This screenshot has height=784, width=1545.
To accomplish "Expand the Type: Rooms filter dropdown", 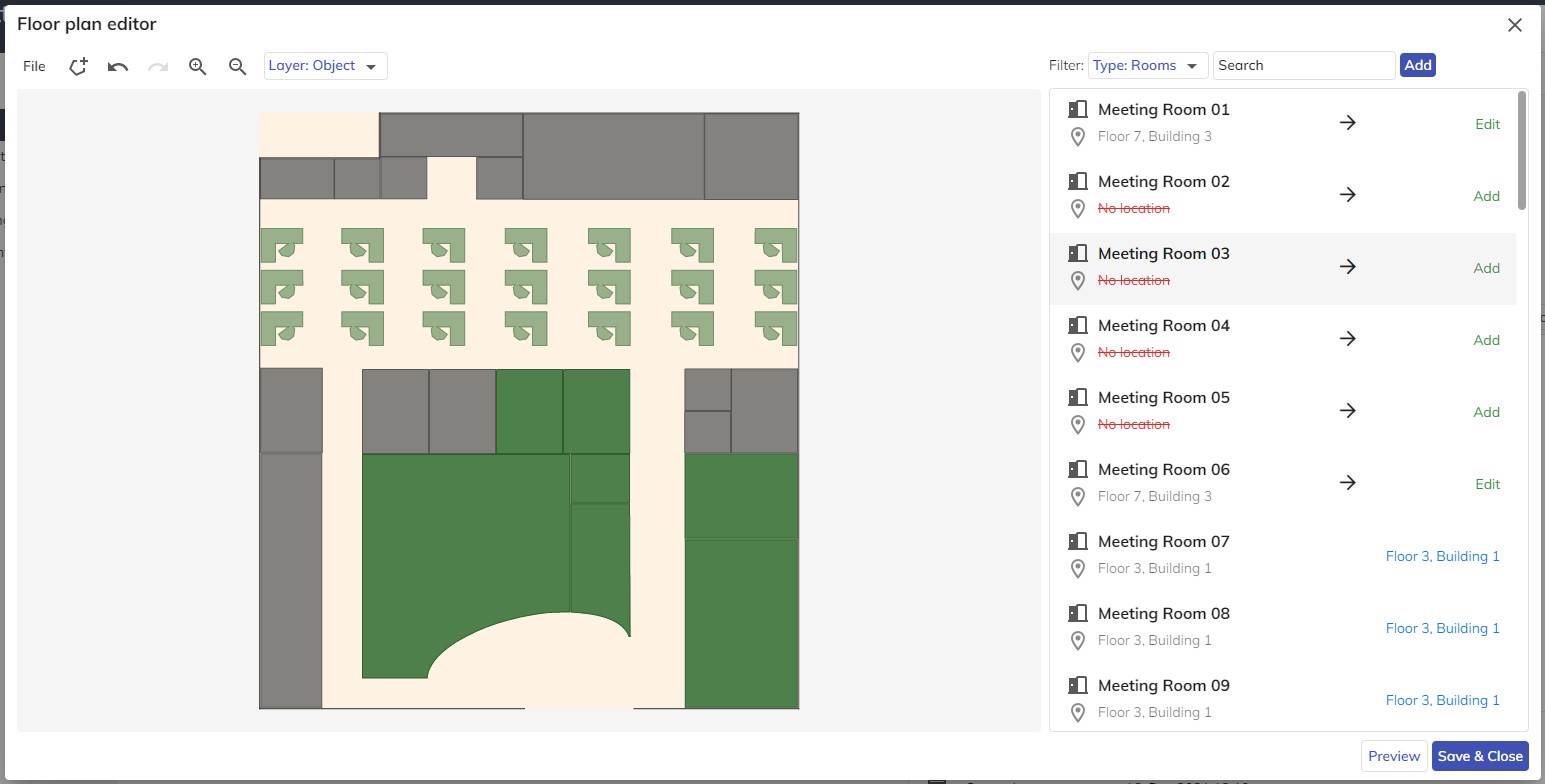I will pos(1148,66).
